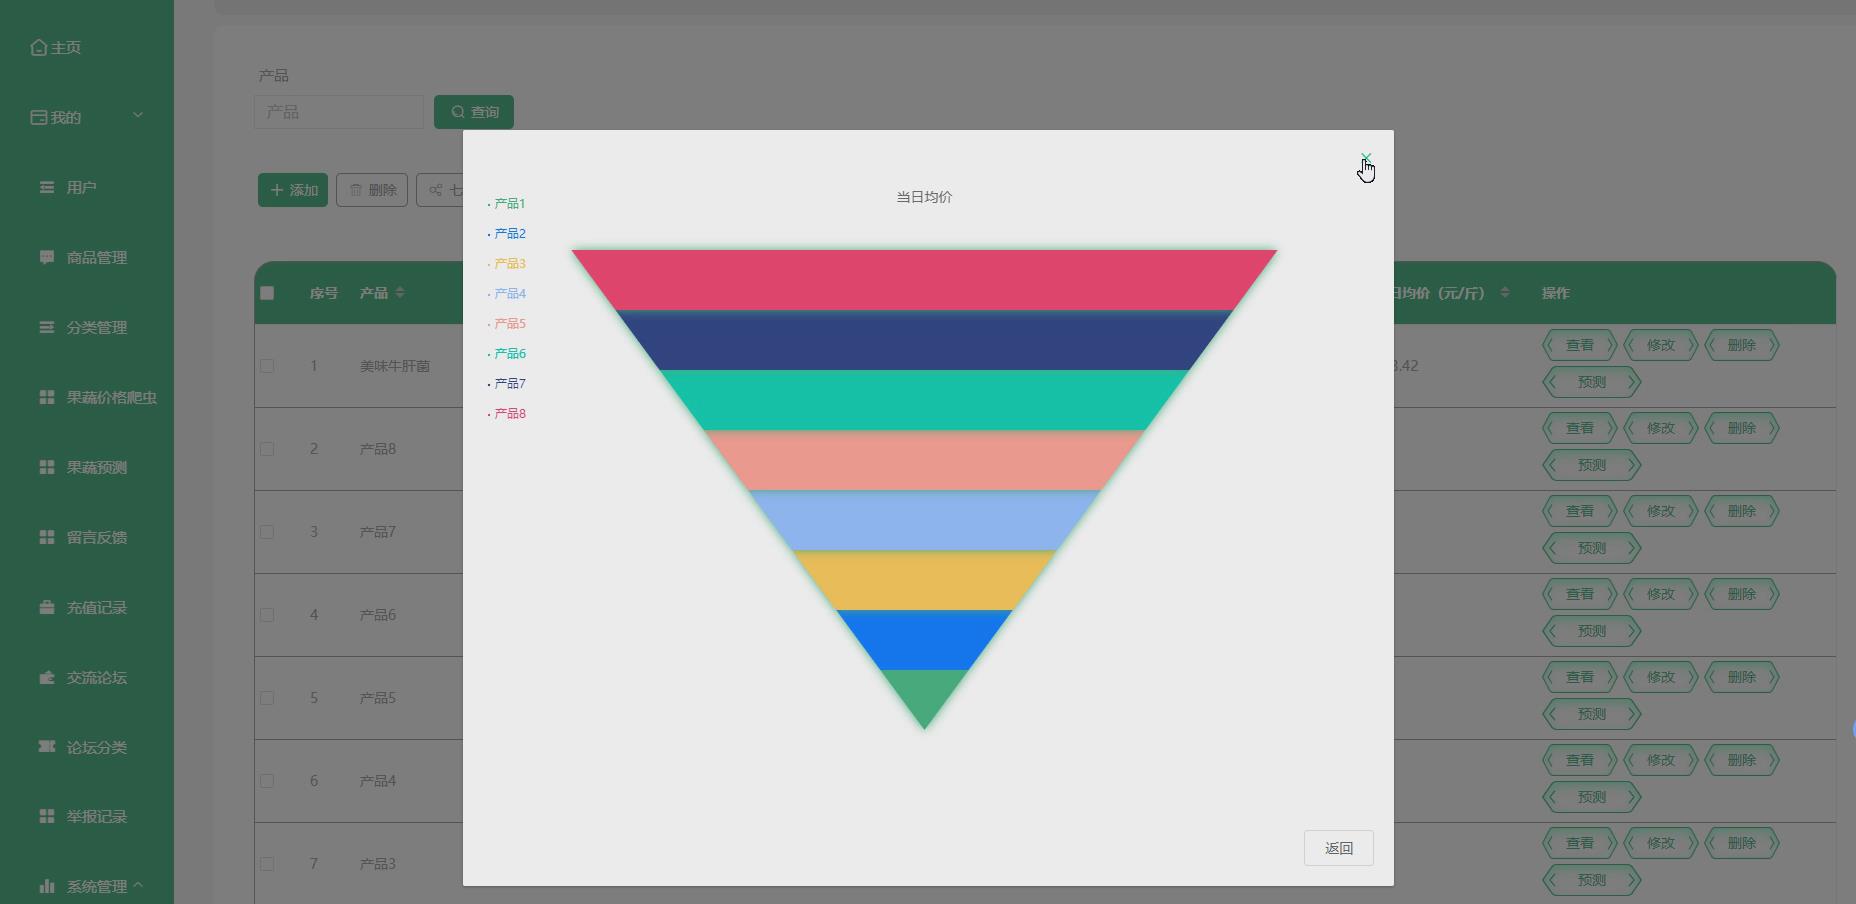Click 预测 in the third table row

click(1592, 548)
